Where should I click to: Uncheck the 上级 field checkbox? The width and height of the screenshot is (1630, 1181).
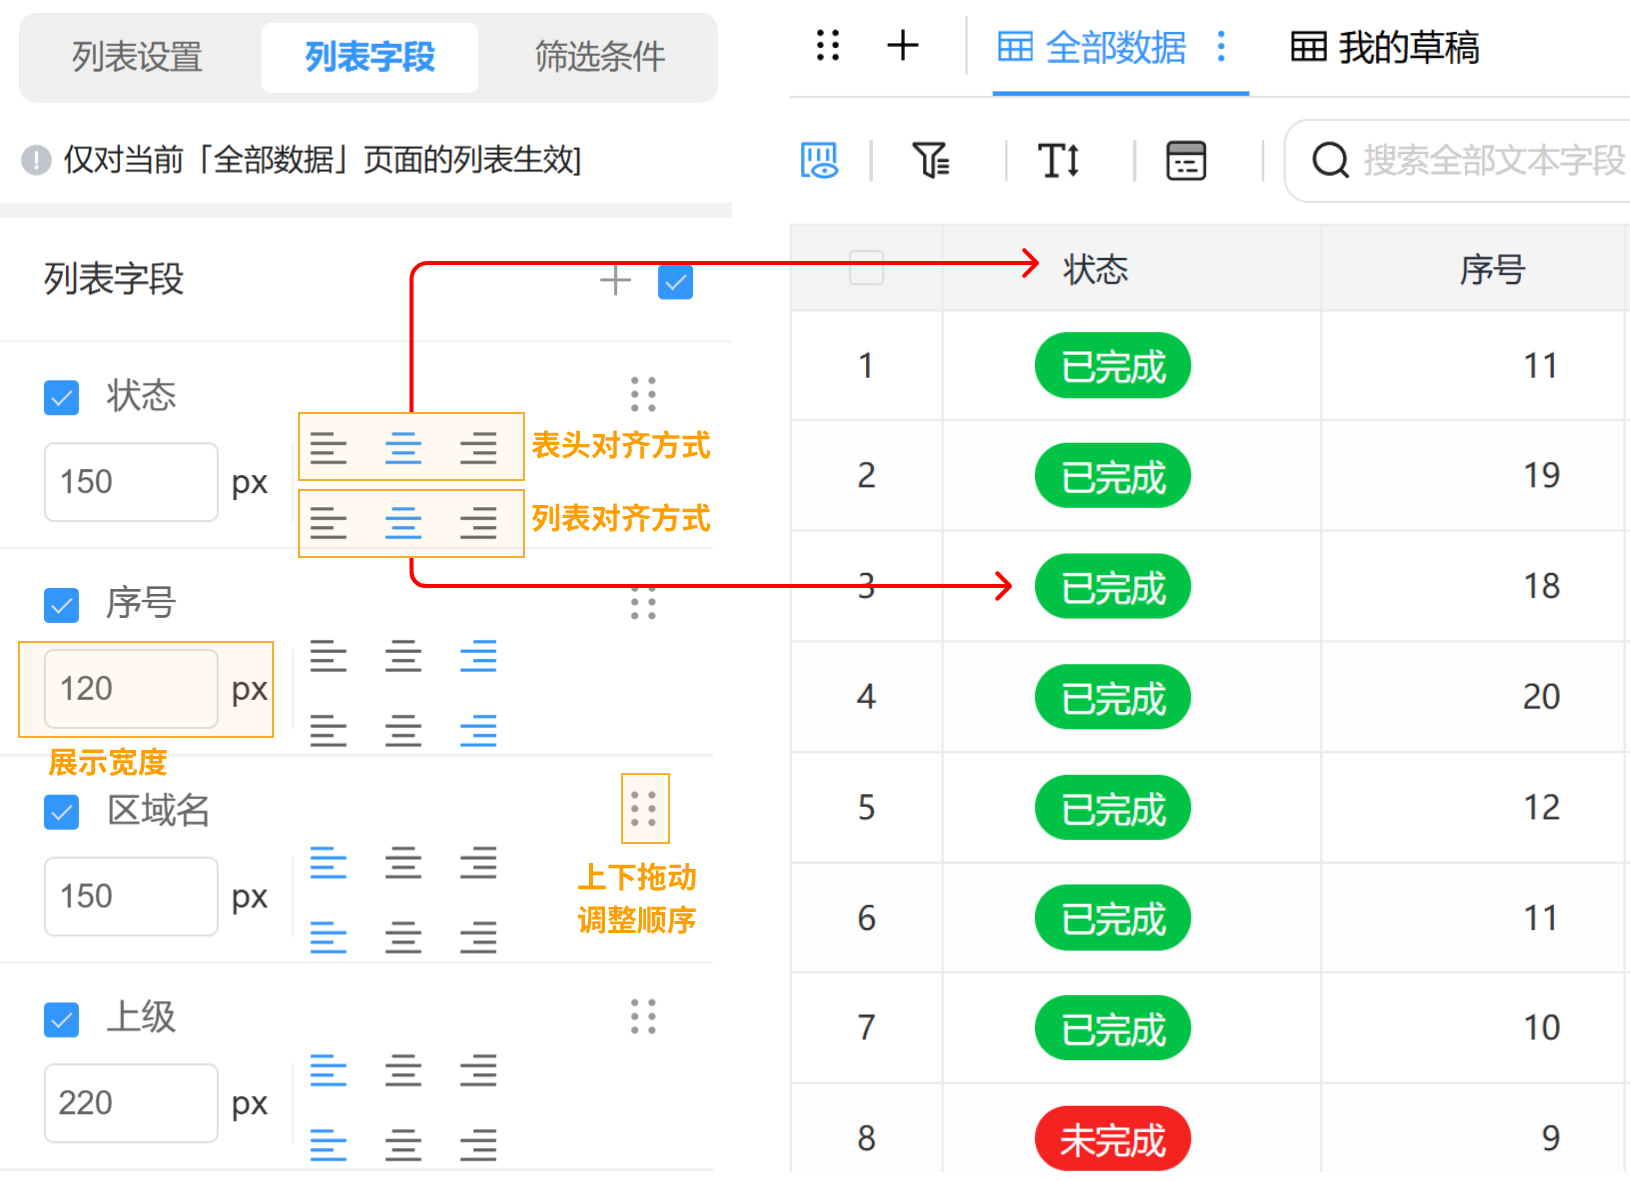61,1019
